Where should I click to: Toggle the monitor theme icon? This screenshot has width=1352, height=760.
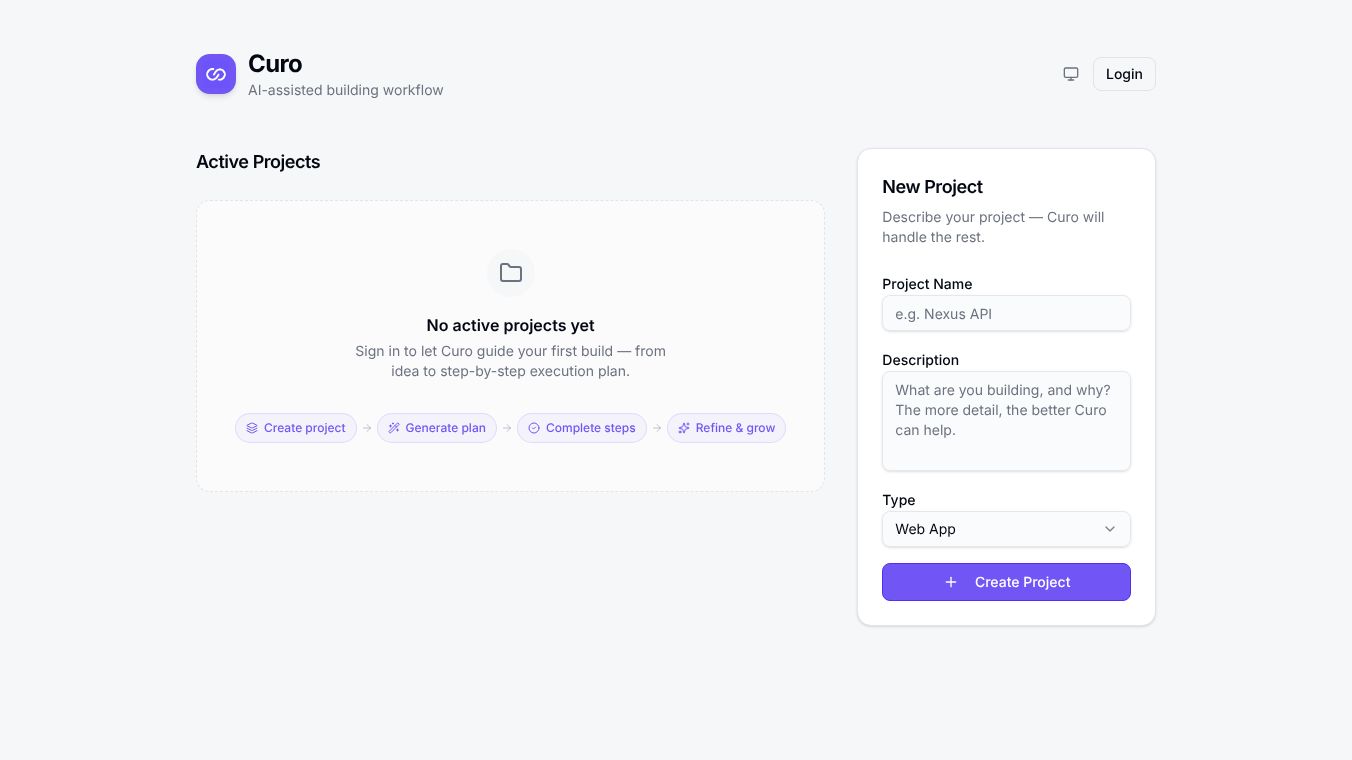[x=1071, y=74]
